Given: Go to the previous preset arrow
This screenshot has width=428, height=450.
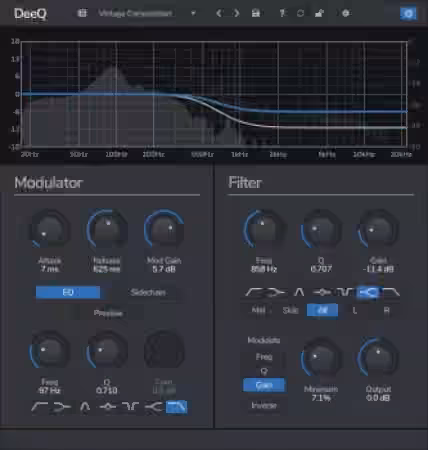Looking at the screenshot, I should pos(219,13).
